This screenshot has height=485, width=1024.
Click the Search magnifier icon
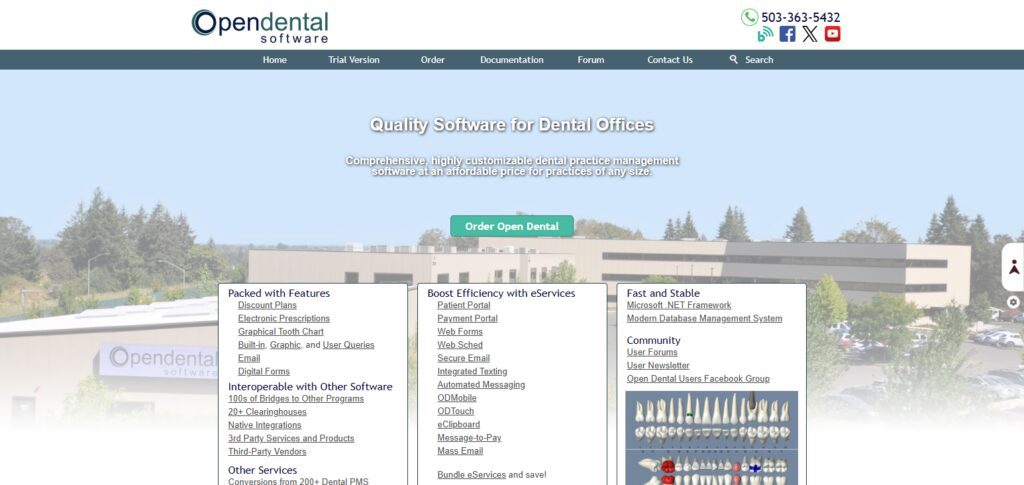733,59
